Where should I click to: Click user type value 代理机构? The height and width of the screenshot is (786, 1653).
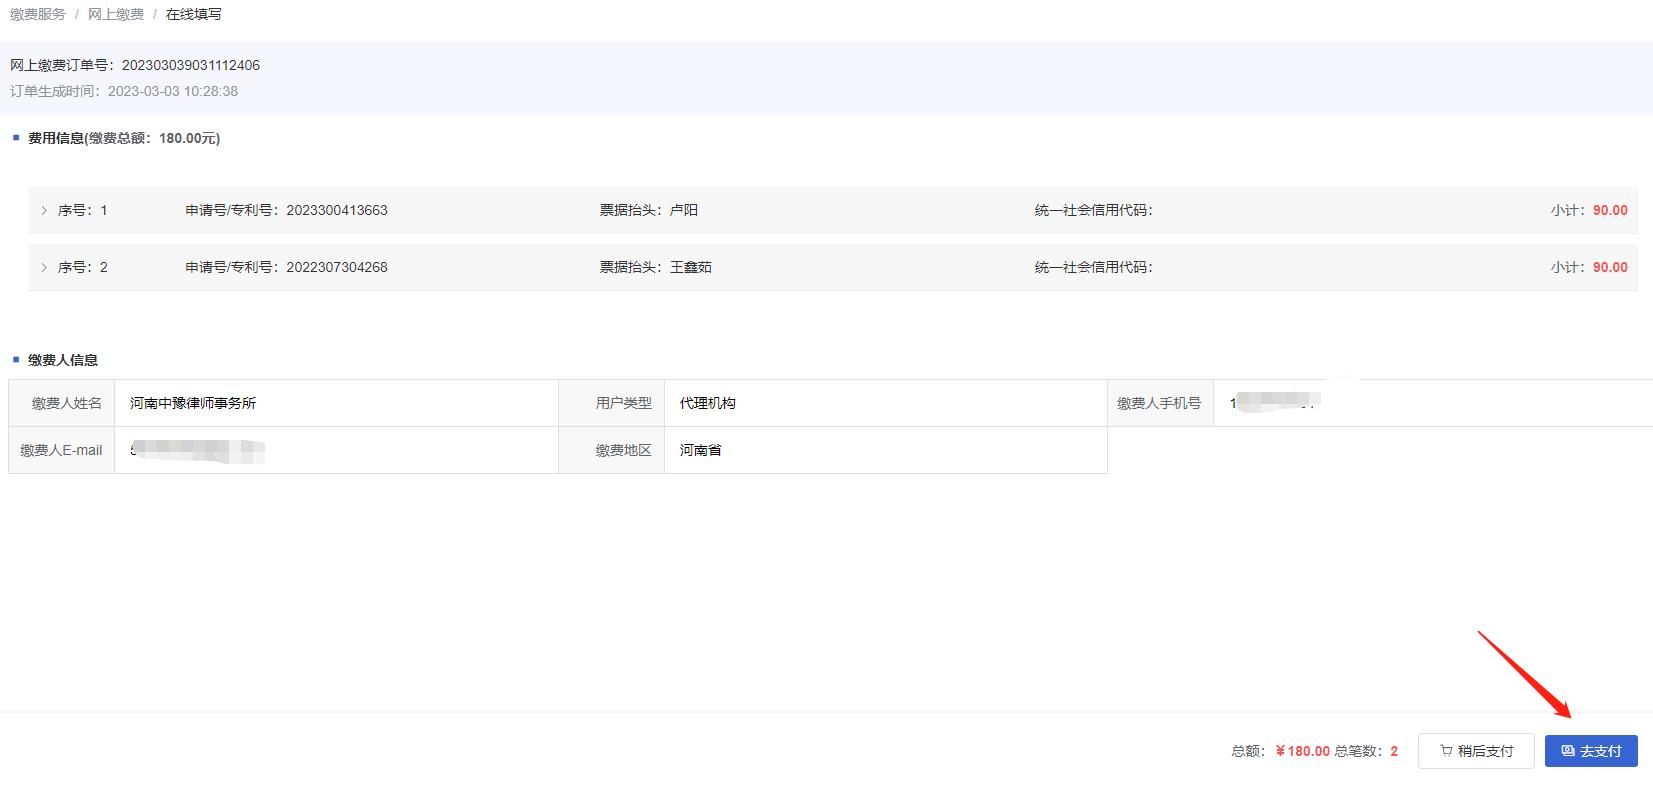point(708,403)
